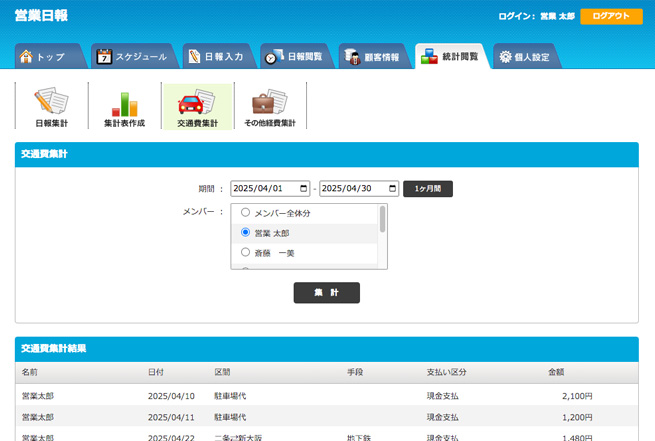Switch to the 顧客情報 tab label
The image size is (655, 441).
[x=381, y=57]
